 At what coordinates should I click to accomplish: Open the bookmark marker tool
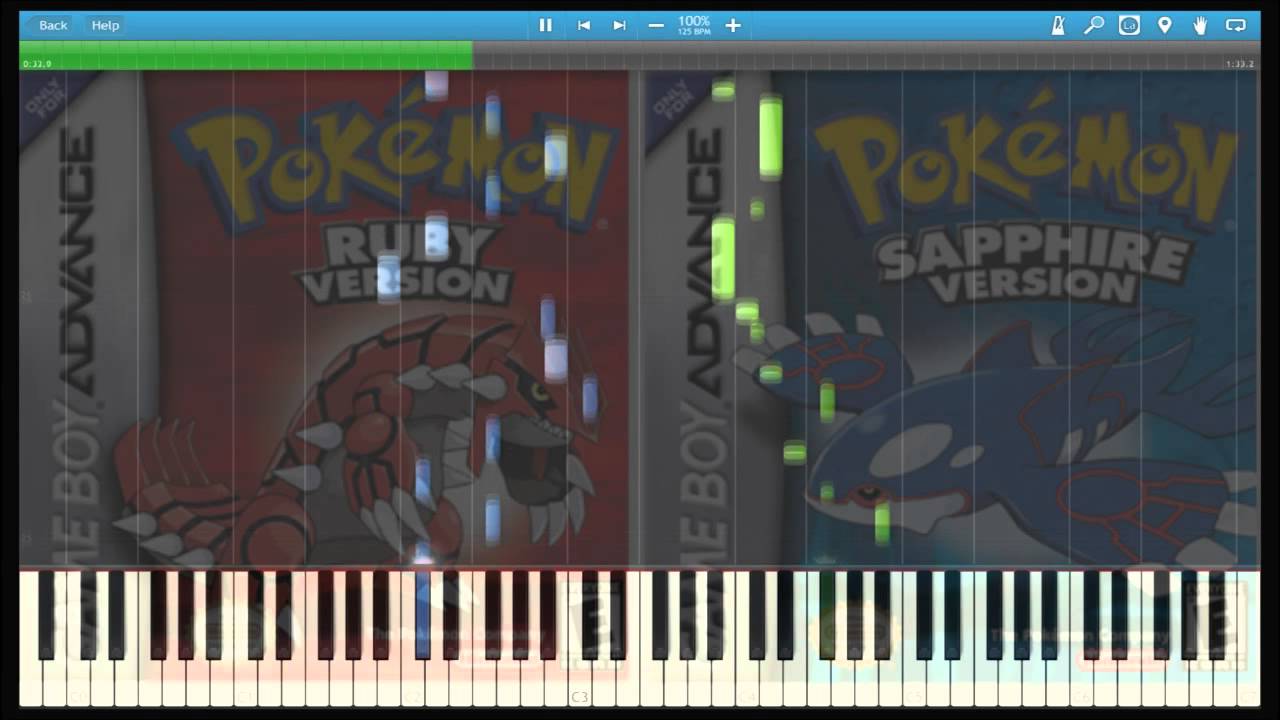pos(1165,25)
